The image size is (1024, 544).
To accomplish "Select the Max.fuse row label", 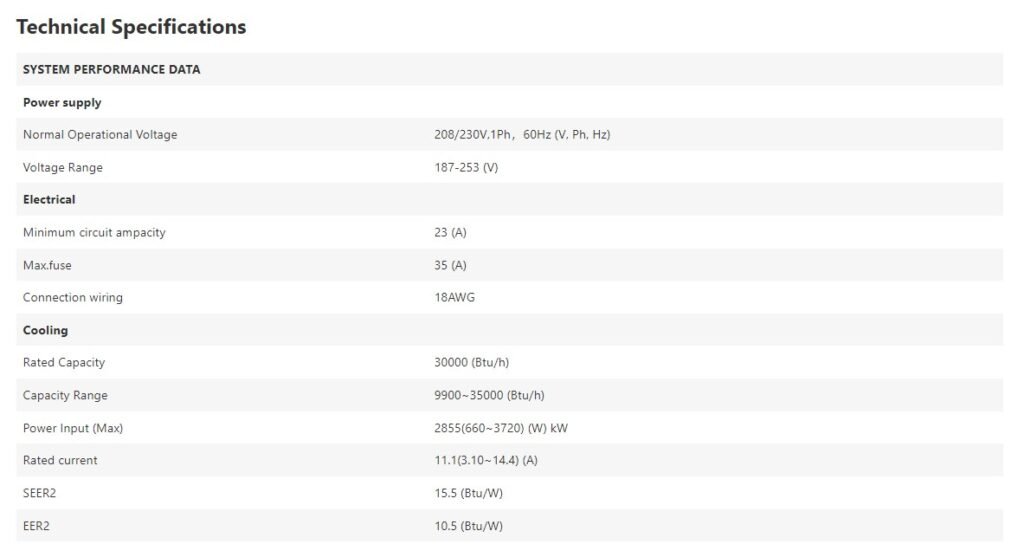I will 47,265.
